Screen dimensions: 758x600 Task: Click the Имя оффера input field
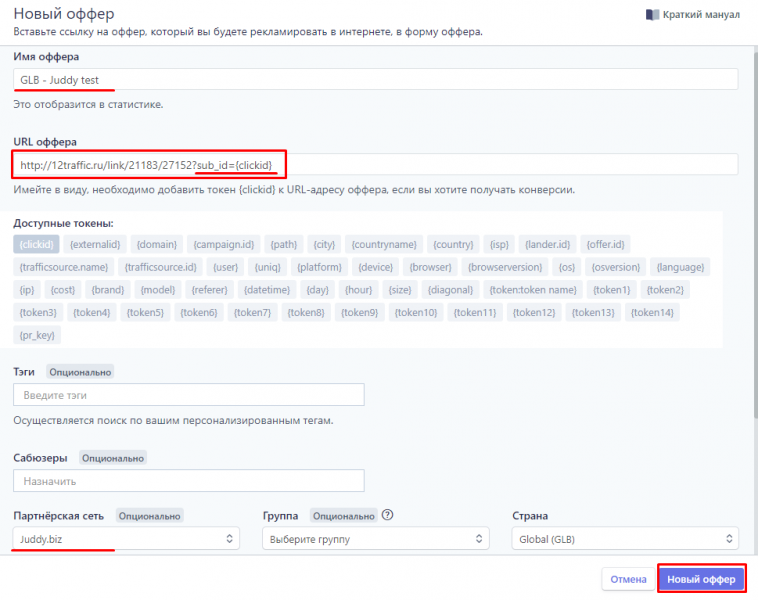pos(376,79)
